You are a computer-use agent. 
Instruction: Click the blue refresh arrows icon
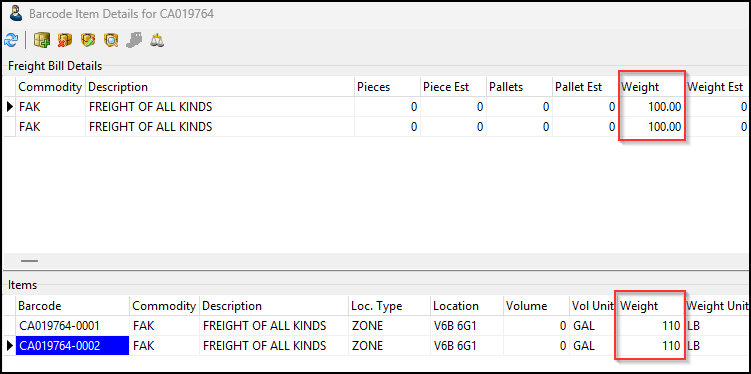coord(11,40)
